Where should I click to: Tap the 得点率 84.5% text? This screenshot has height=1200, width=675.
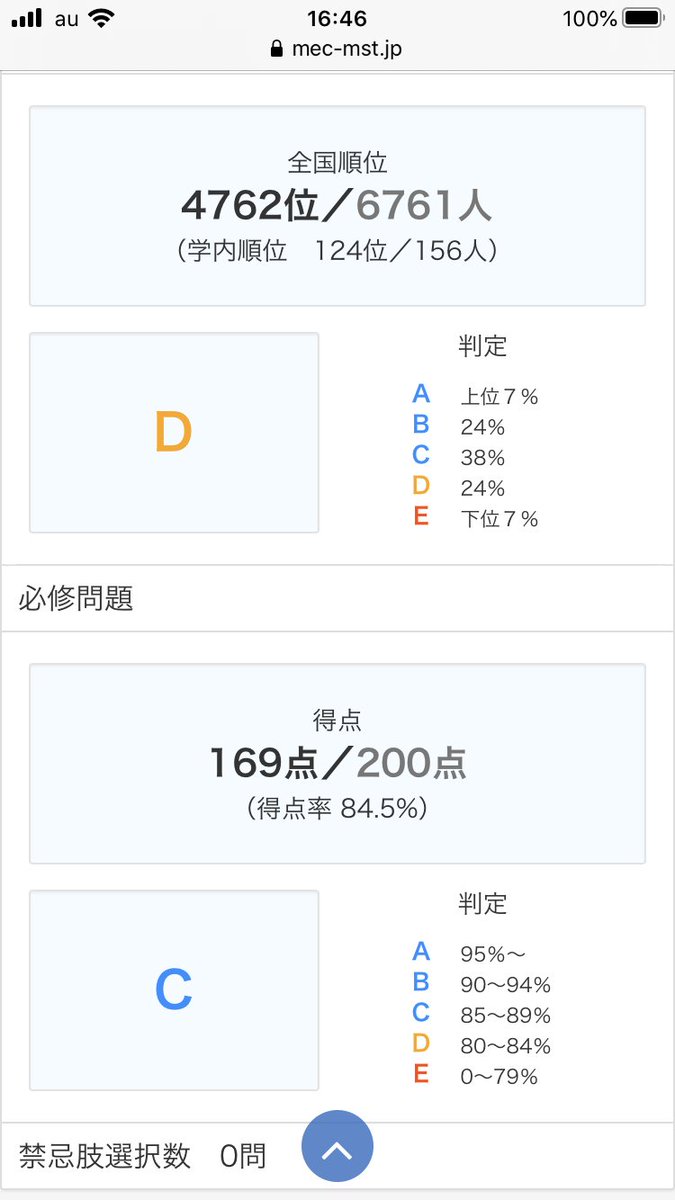pyautogui.click(x=337, y=808)
